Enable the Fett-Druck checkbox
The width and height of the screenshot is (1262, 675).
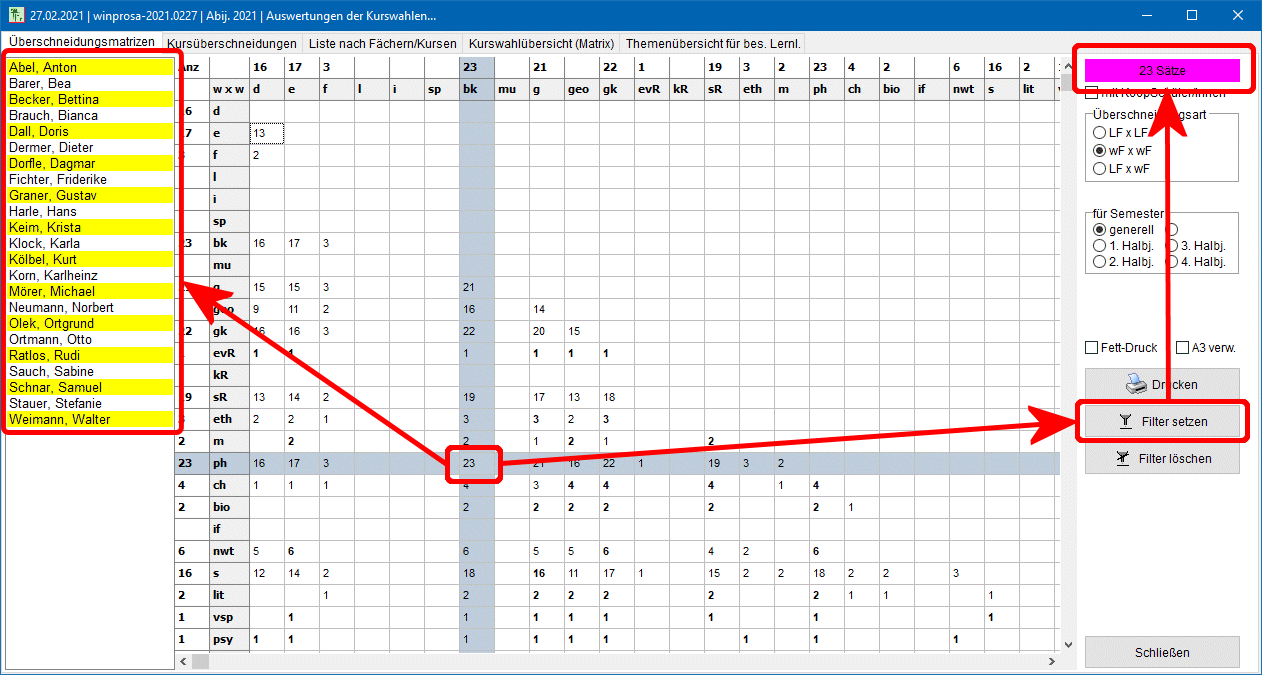1092,348
